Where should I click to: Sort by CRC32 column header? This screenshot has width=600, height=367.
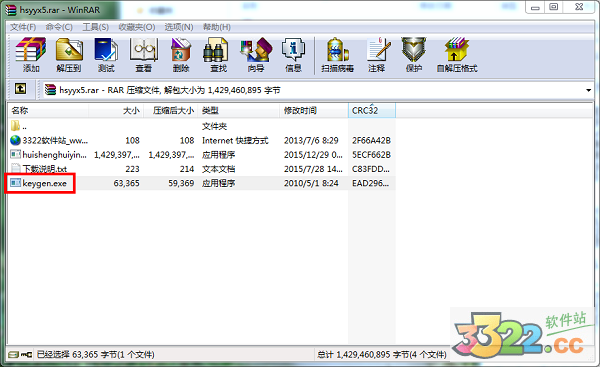(x=372, y=111)
